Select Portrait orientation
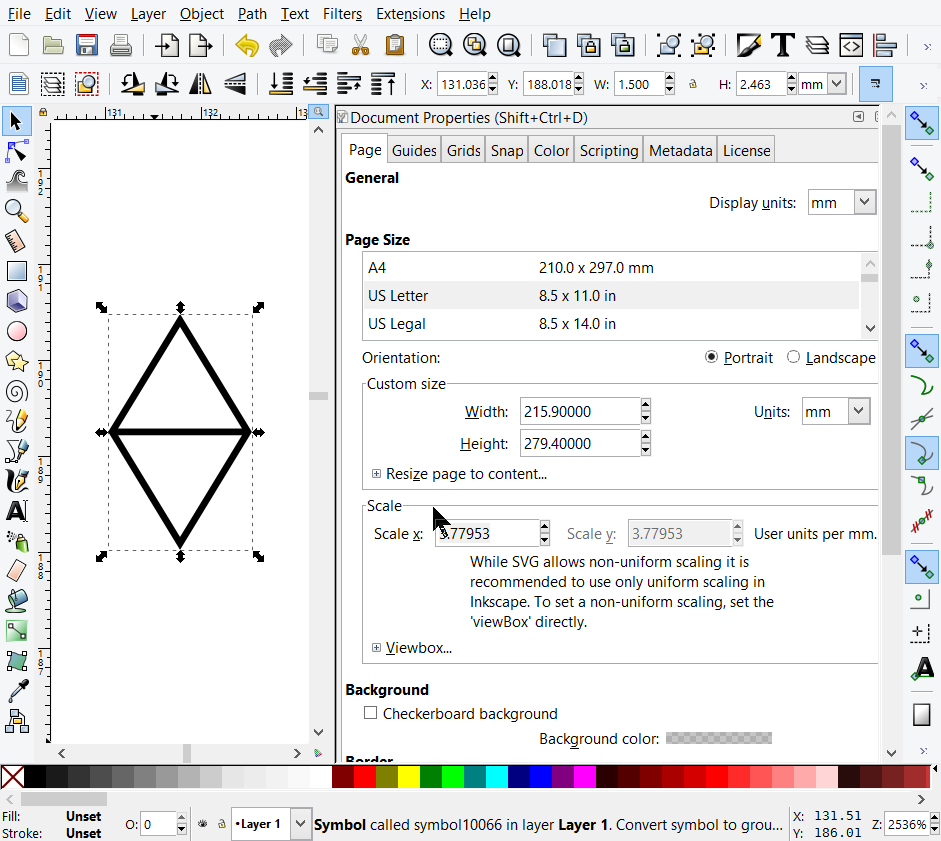 [711, 357]
